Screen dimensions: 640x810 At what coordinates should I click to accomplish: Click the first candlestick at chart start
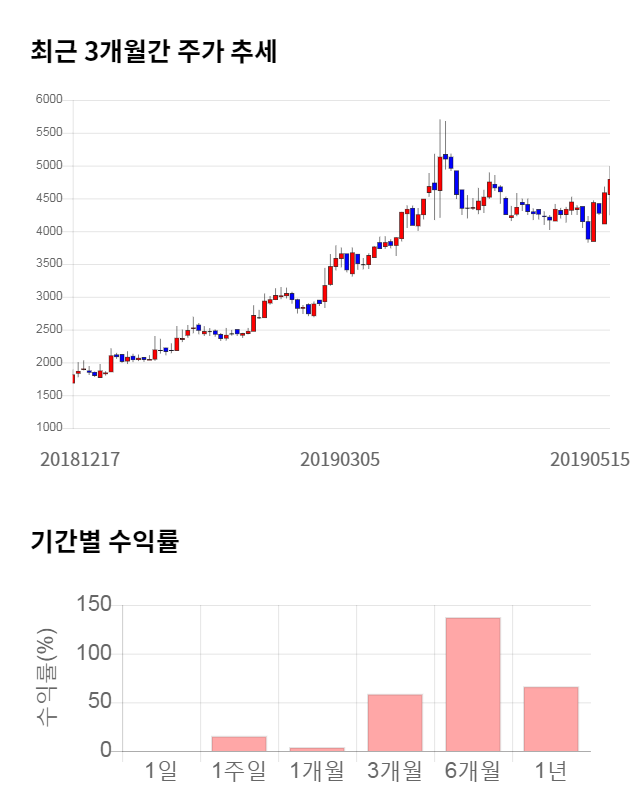tap(73, 377)
